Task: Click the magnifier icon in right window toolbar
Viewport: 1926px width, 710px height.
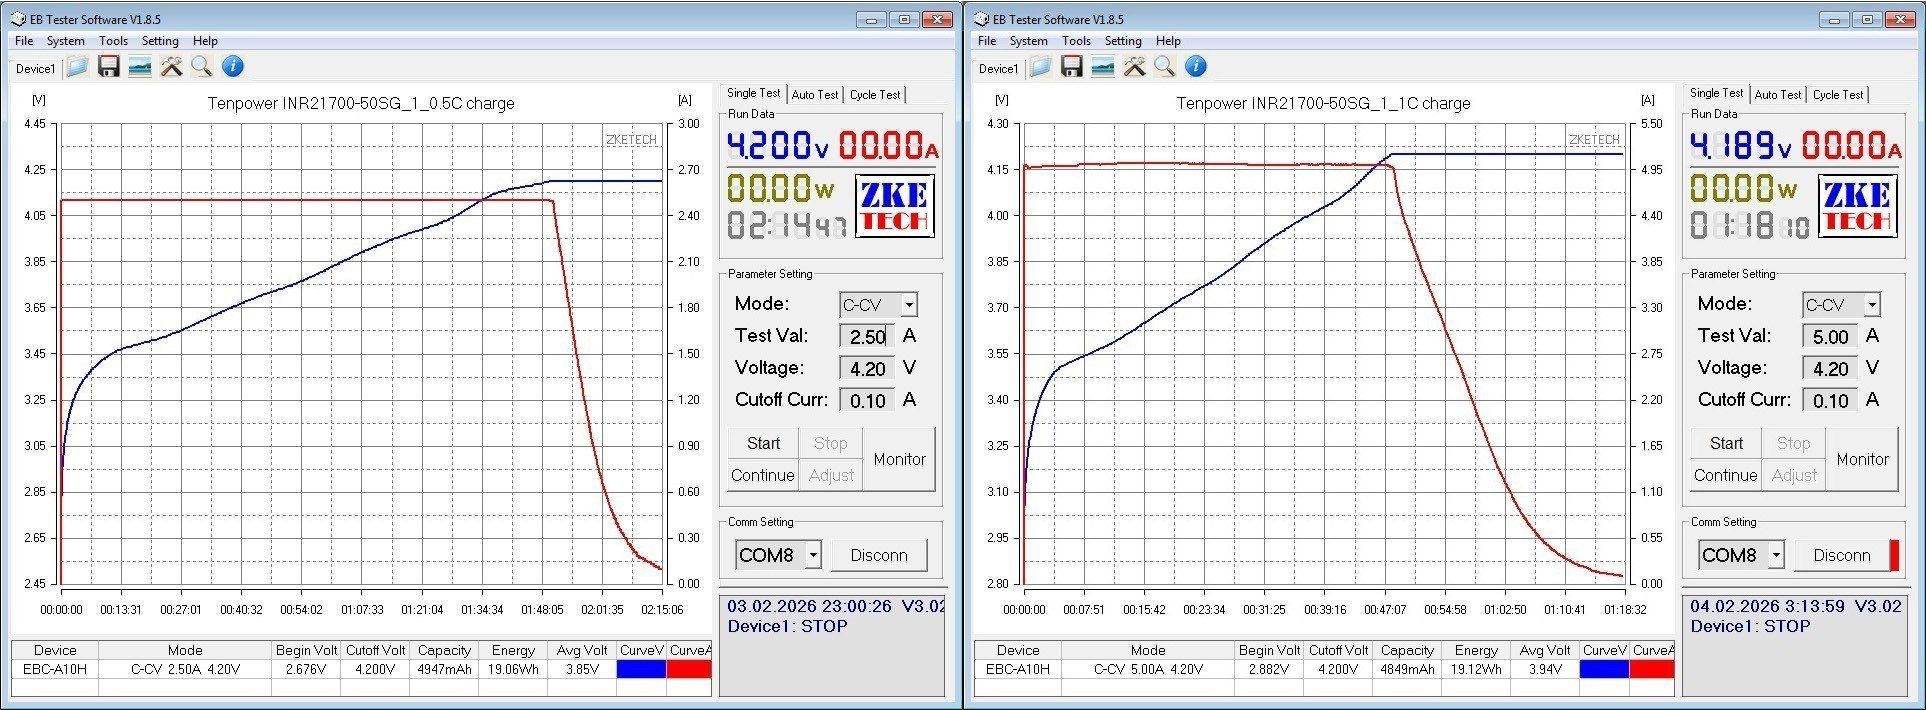Action: tap(1164, 67)
